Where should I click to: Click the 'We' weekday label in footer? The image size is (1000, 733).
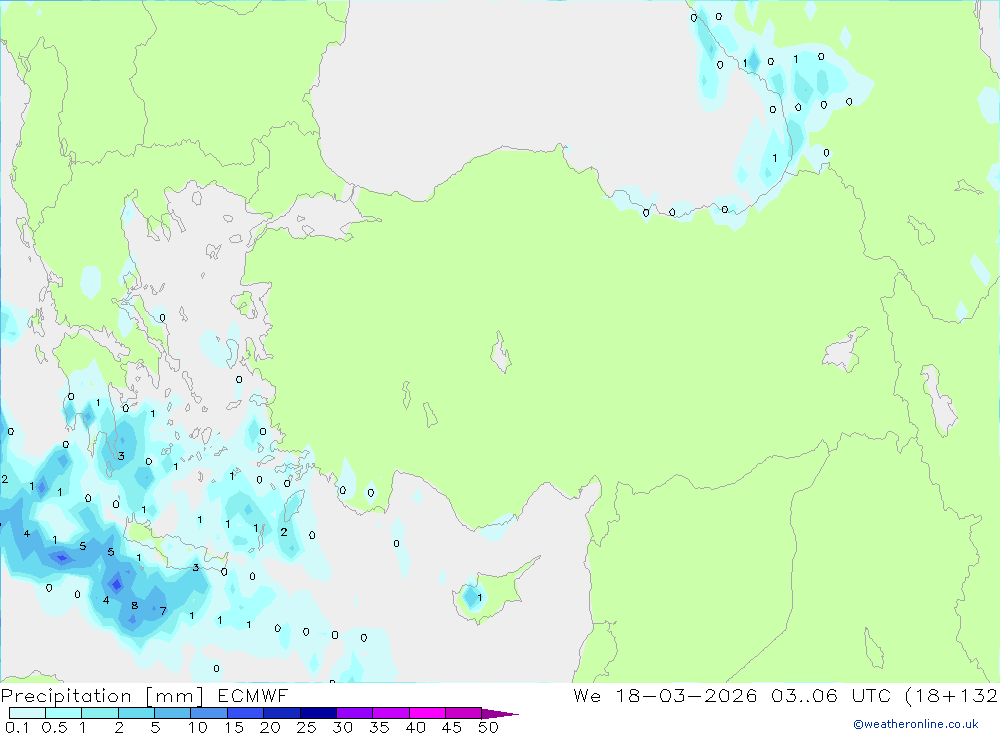[587, 695]
